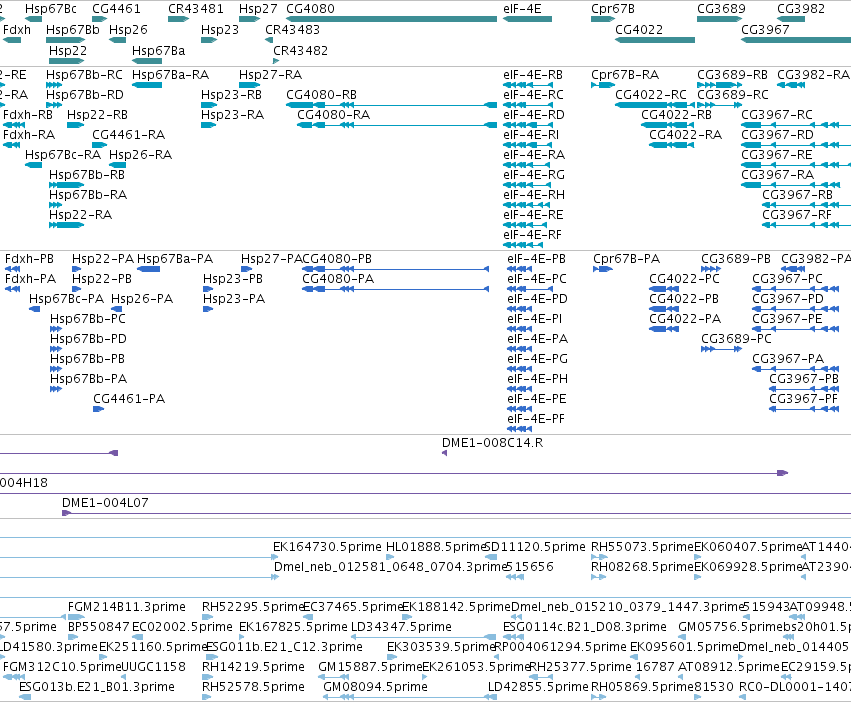Select EST RH52295.5prime

(252, 606)
